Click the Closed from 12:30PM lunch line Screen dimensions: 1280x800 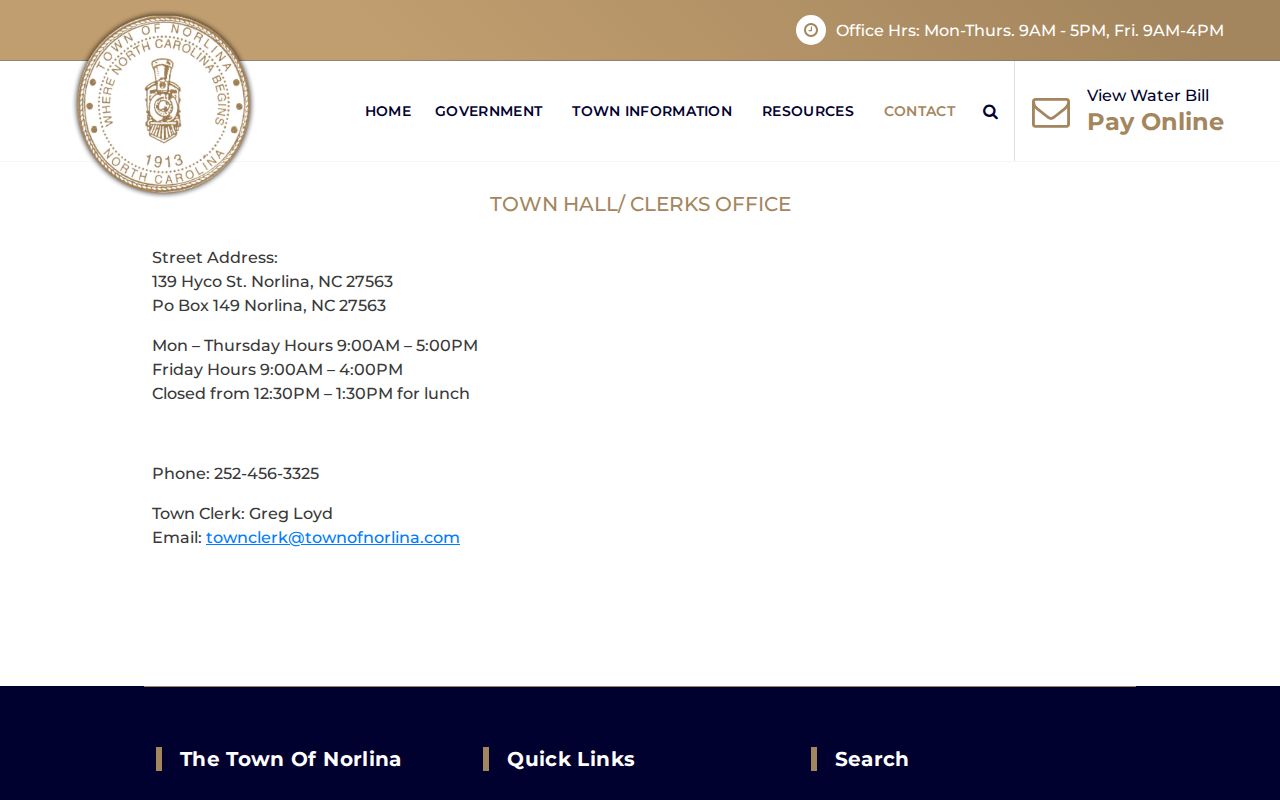click(311, 393)
